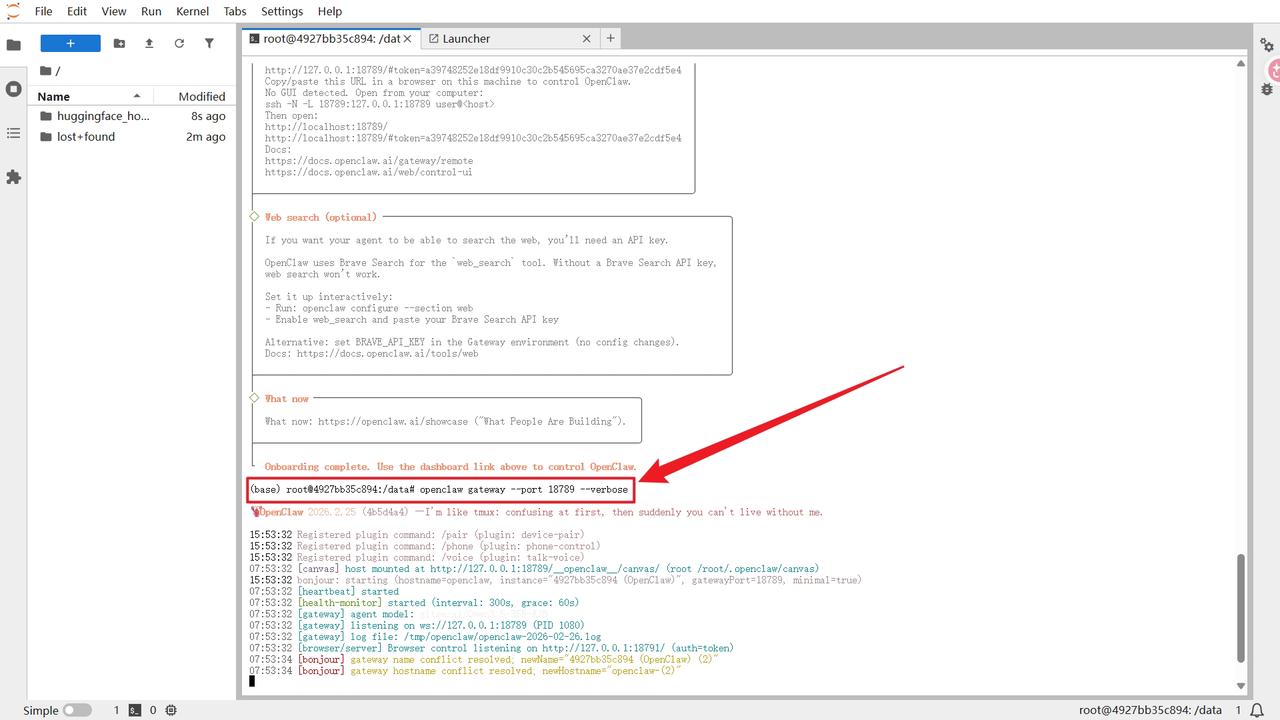The width and height of the screenshot is (1280, 720).
Task: Click the ssh -N -L tunnel command line
Action: pos(379,104)
